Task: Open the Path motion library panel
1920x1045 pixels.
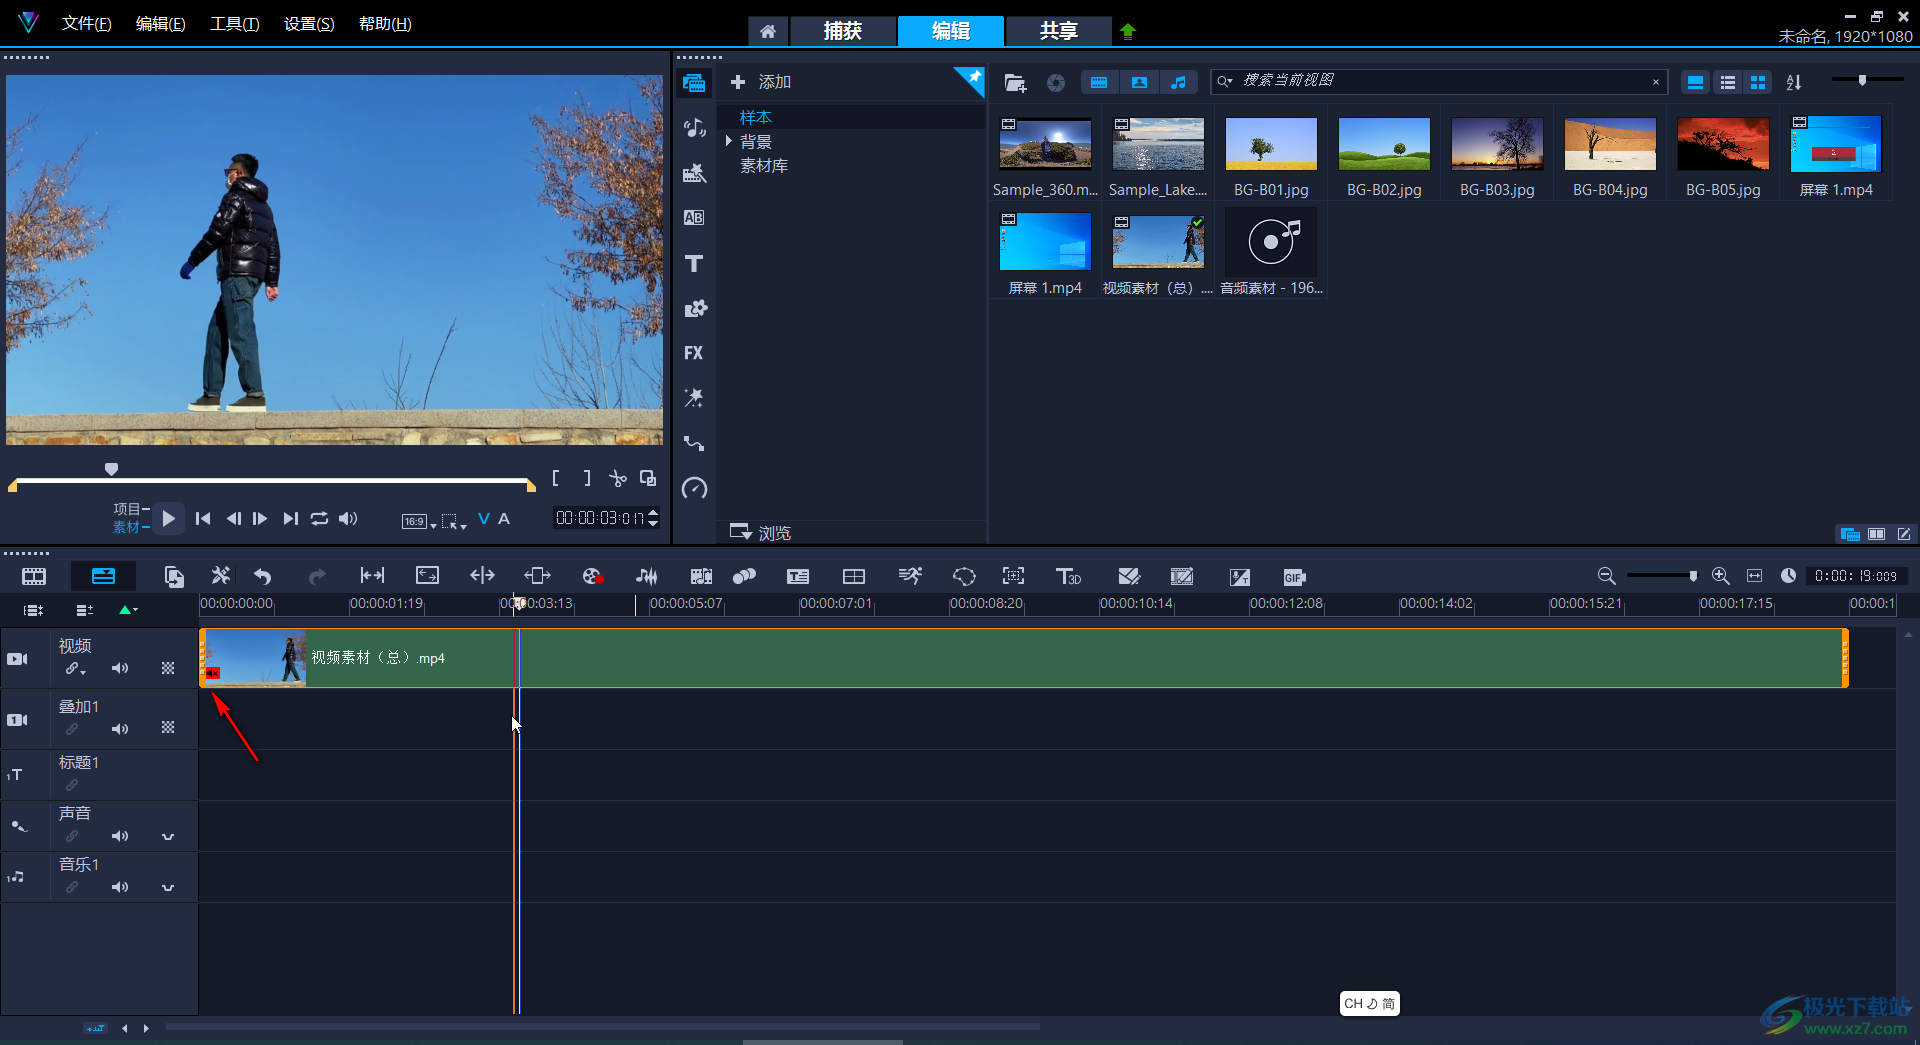Action: click(694, 443)
